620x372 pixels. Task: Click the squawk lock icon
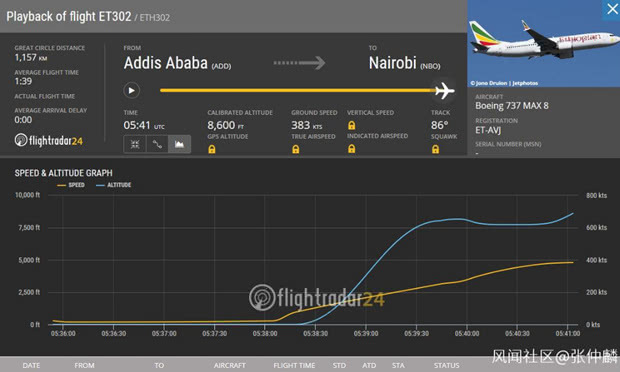pos(435,149)
